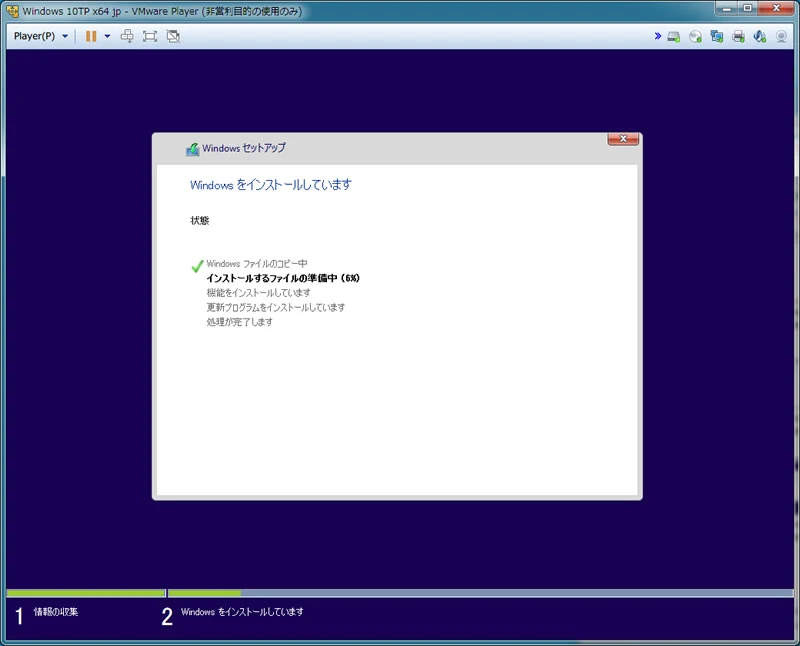Click the step 1 '情報の収集' label

[56, 611]
